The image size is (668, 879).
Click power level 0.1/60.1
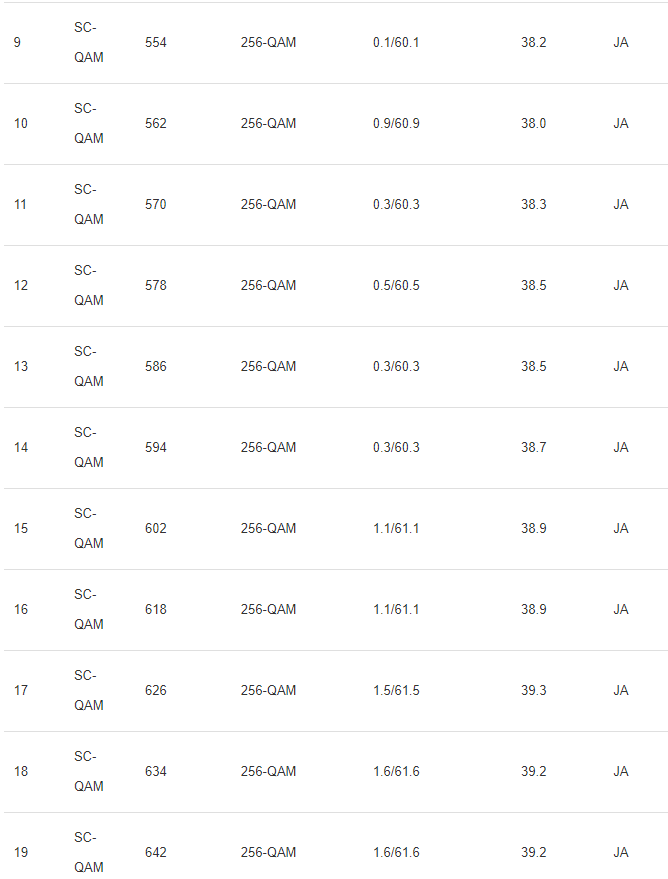(x=396, y=43)
